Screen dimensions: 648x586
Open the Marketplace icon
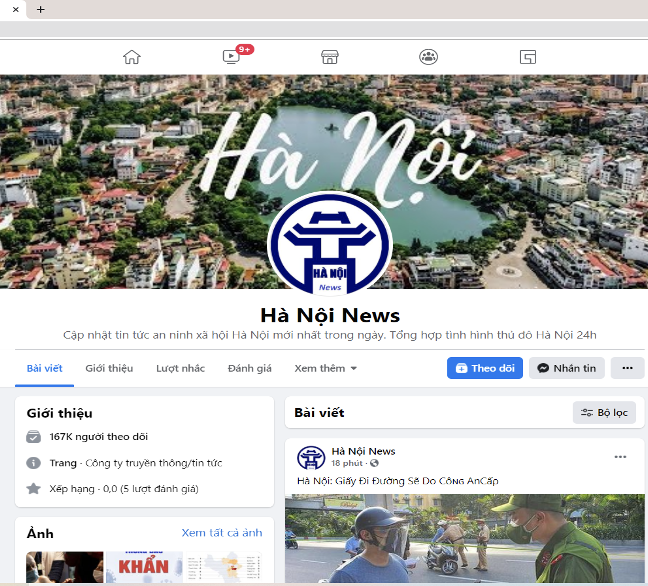330,57
